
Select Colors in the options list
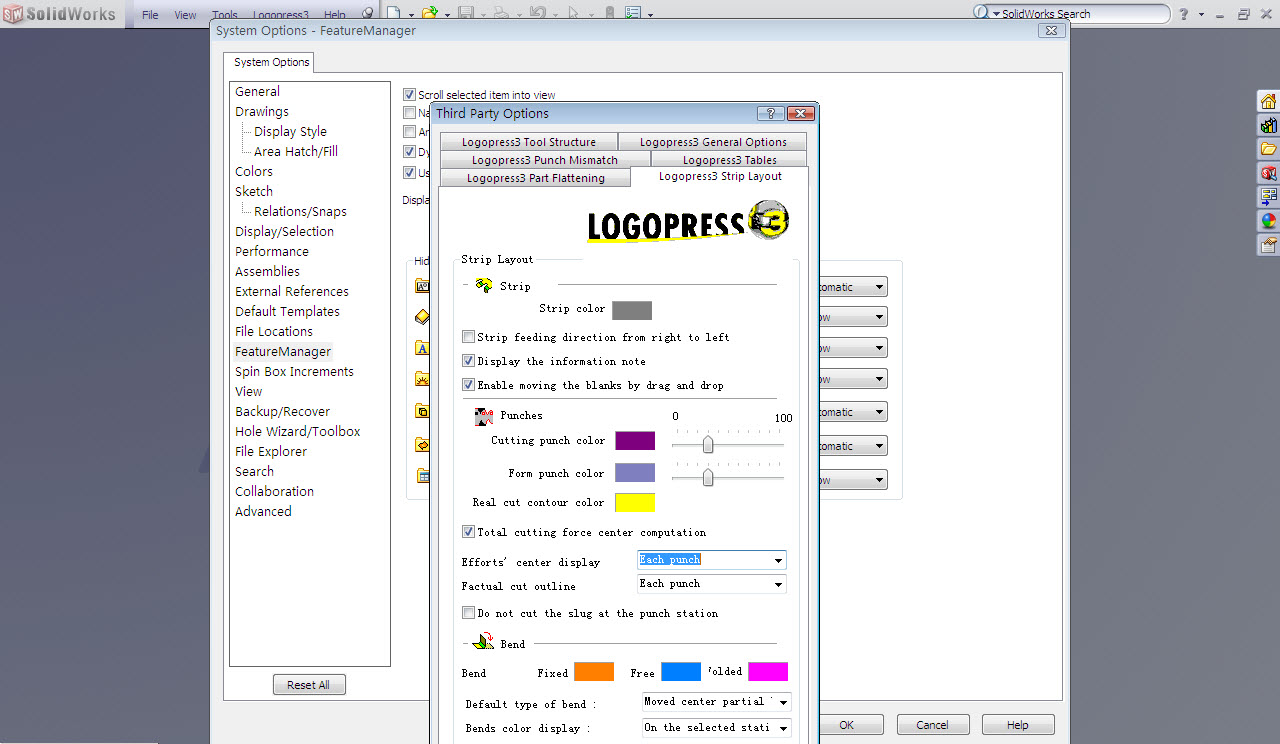click(254, 171)
